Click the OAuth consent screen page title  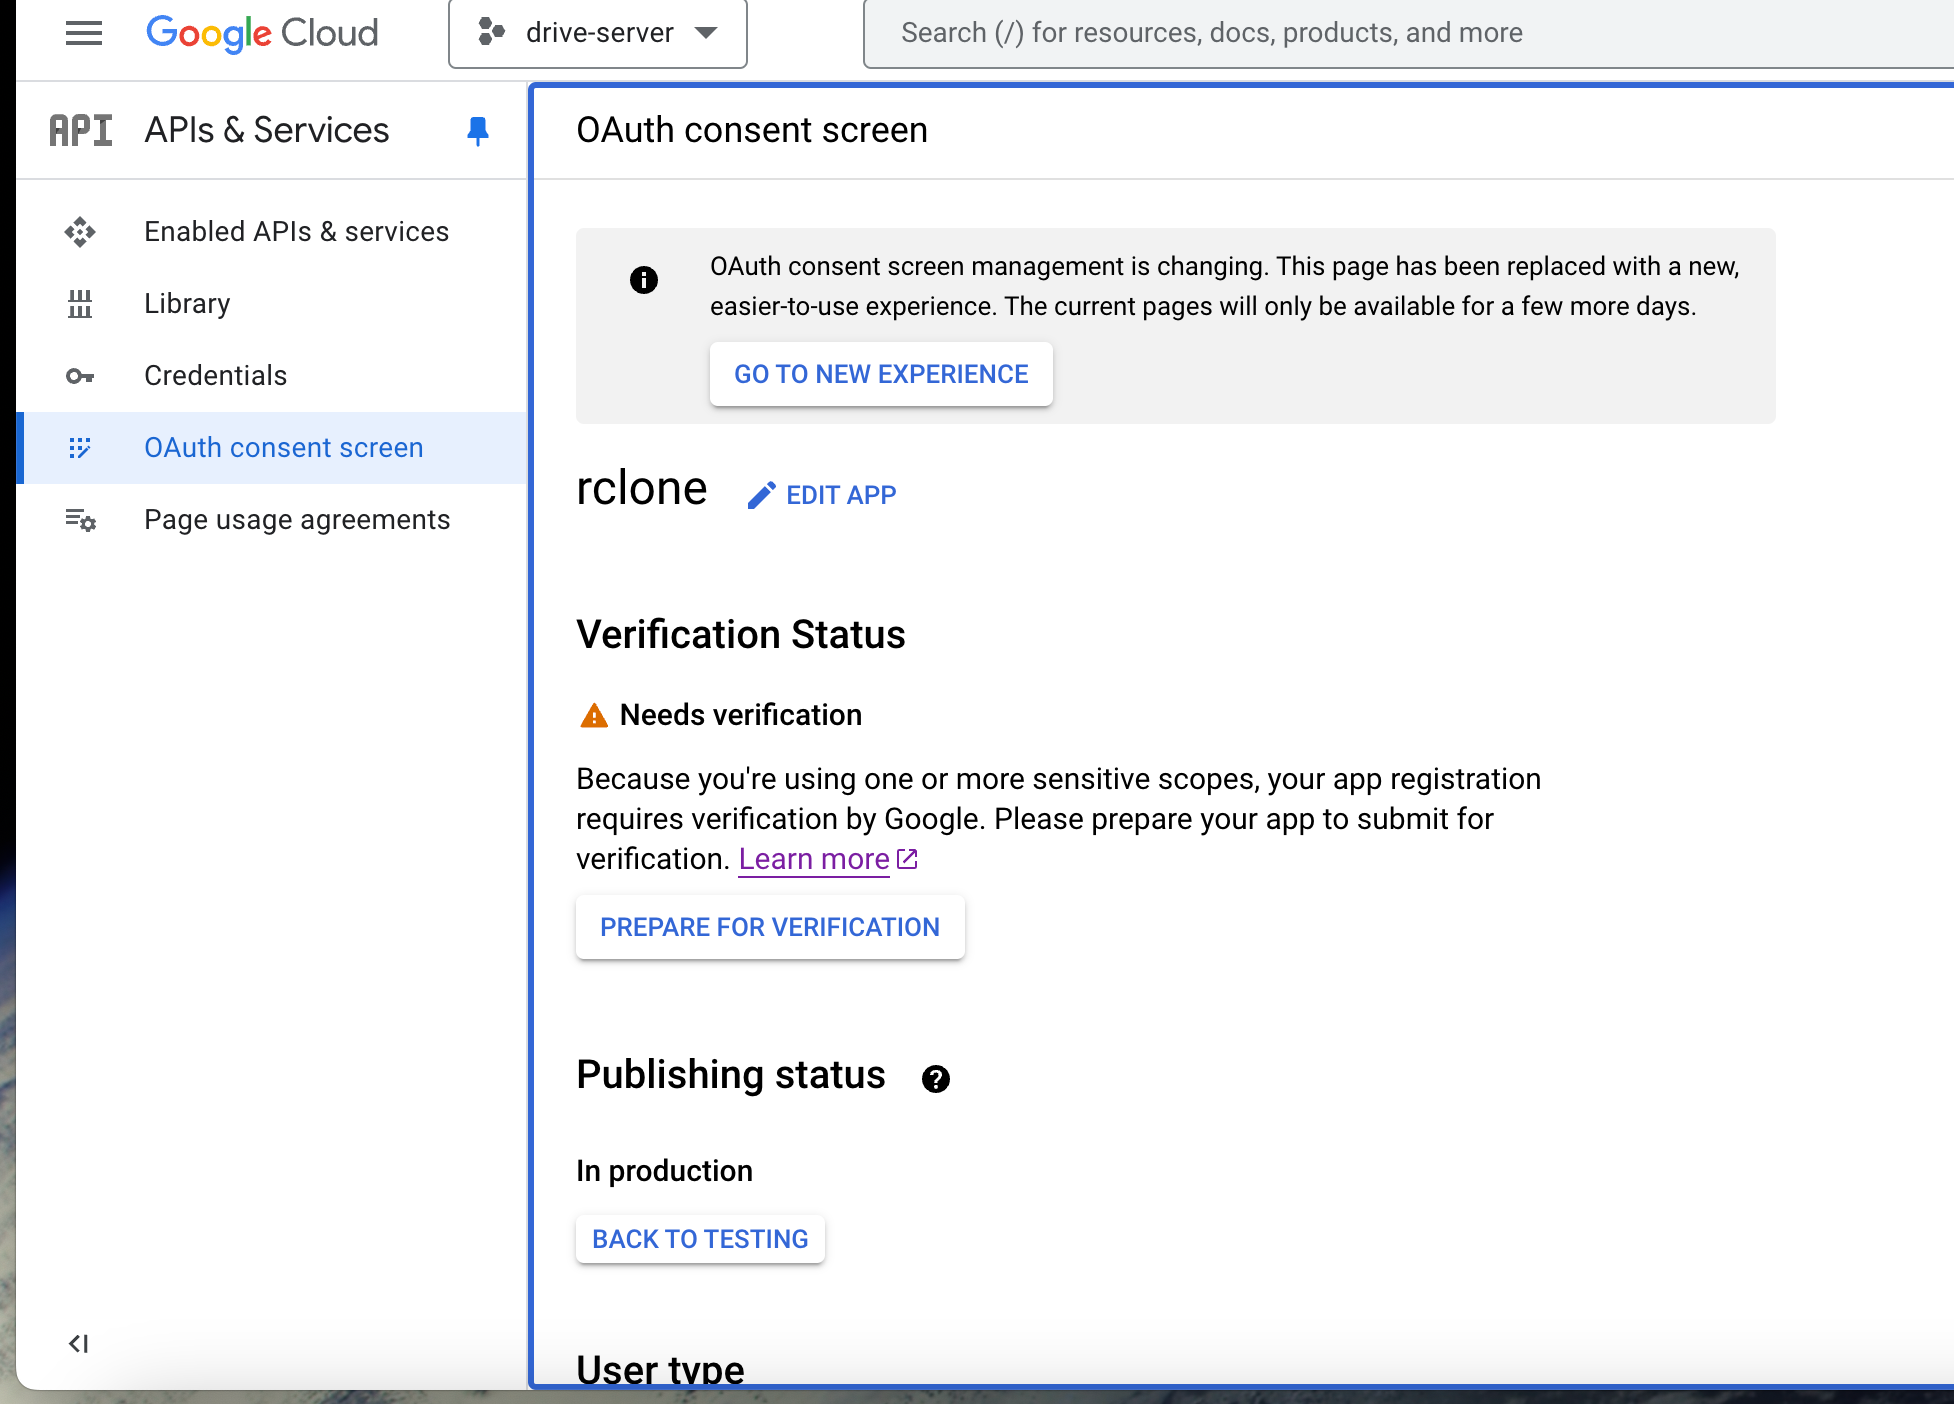(x=752, y=130)
